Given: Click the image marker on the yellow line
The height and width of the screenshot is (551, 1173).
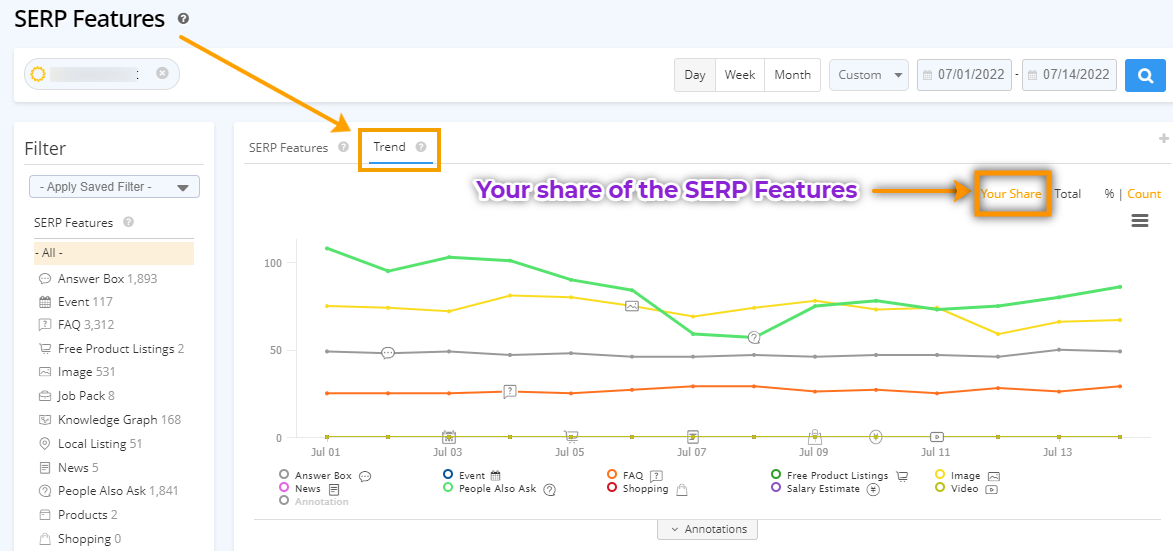Looking at the screenshot, I should tap(632, 306).
